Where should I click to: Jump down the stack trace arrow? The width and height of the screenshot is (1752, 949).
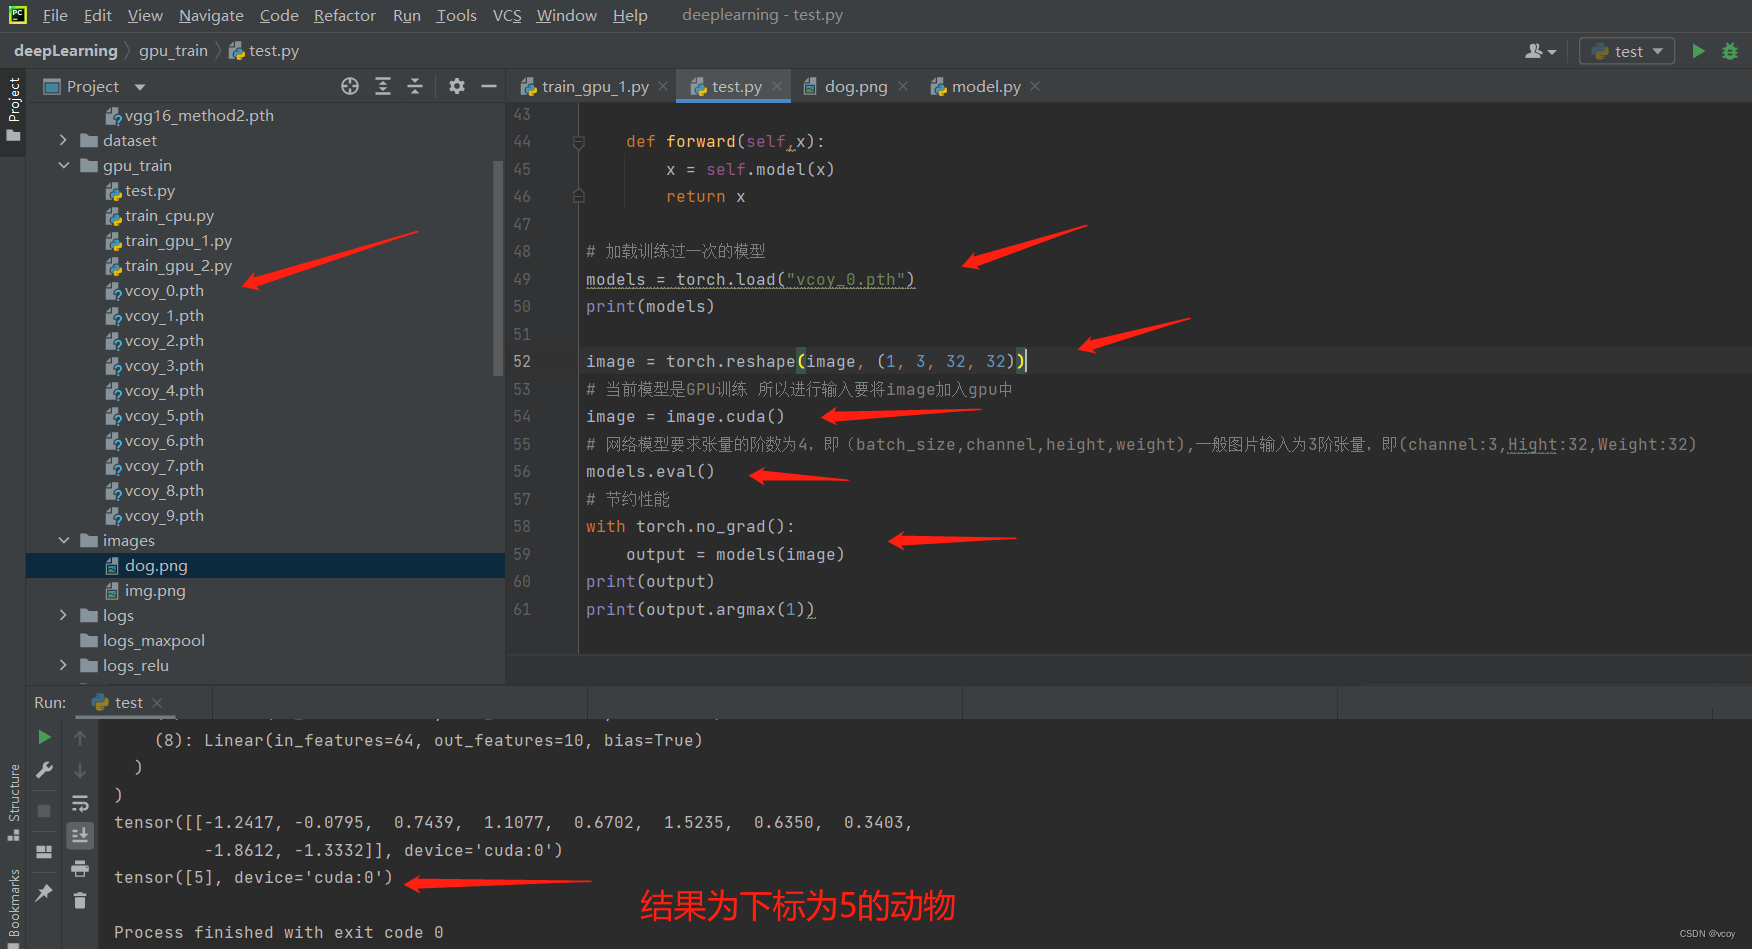pos(80,771)
